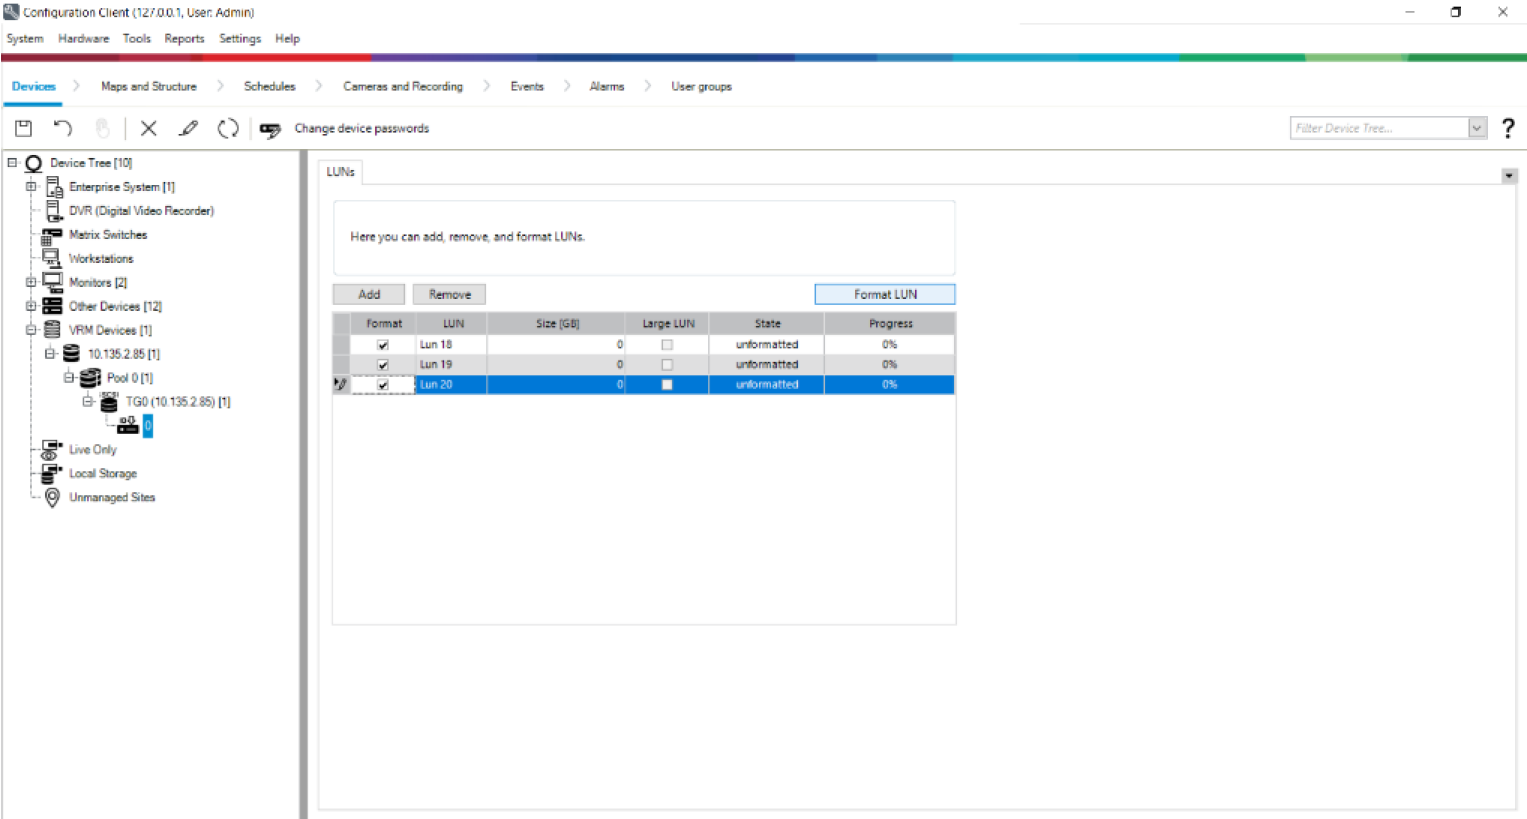Enable Large LUN for Lun 19
1527x819 pixels.
[667, 365]
